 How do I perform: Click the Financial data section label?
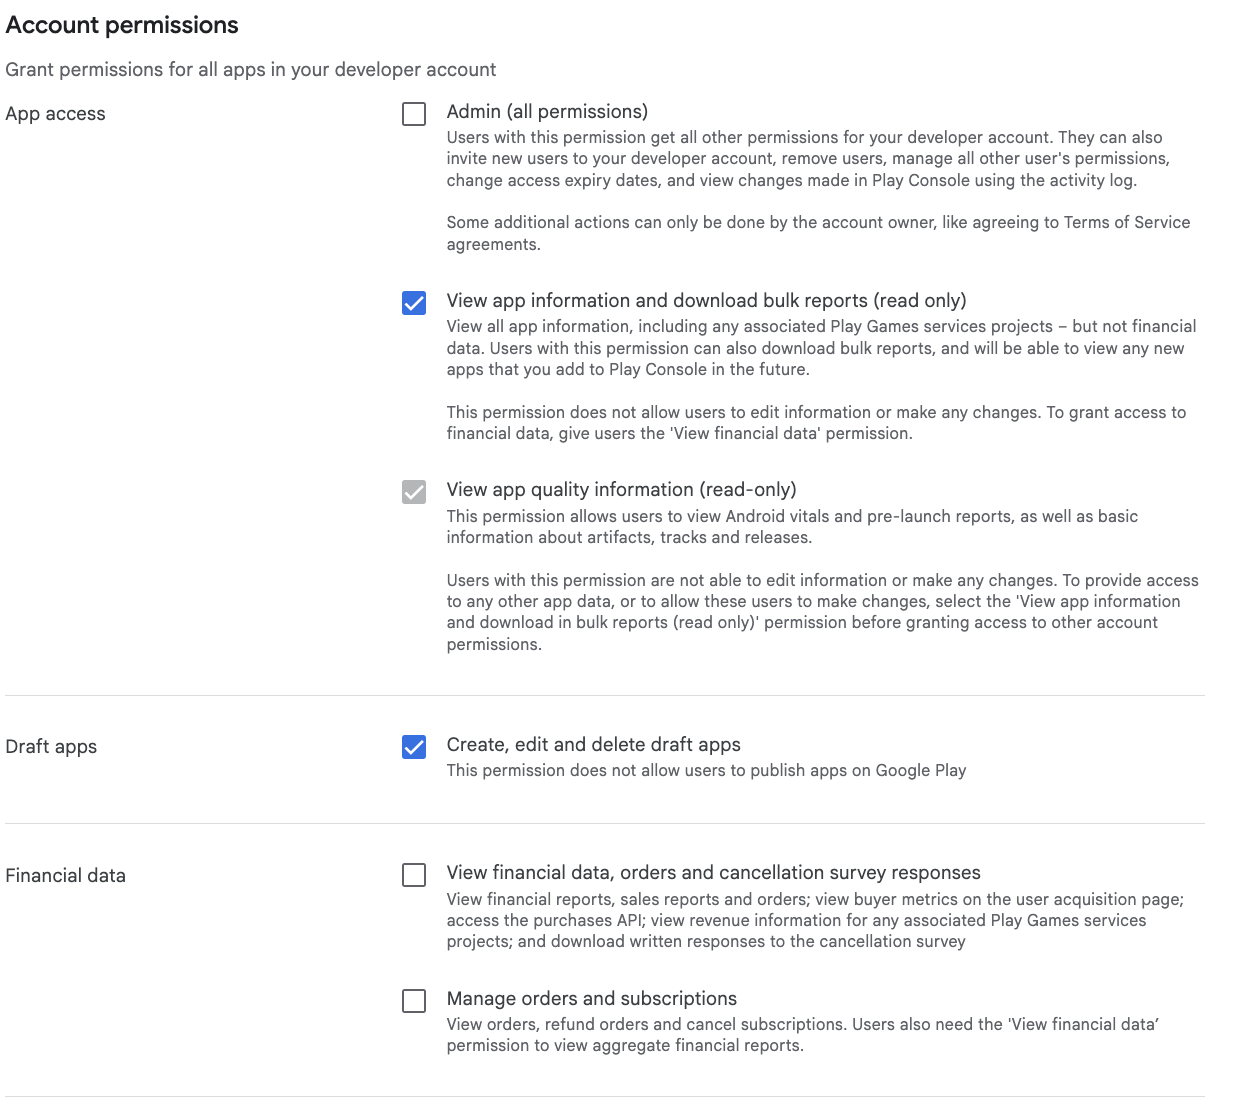pos(65,875)
